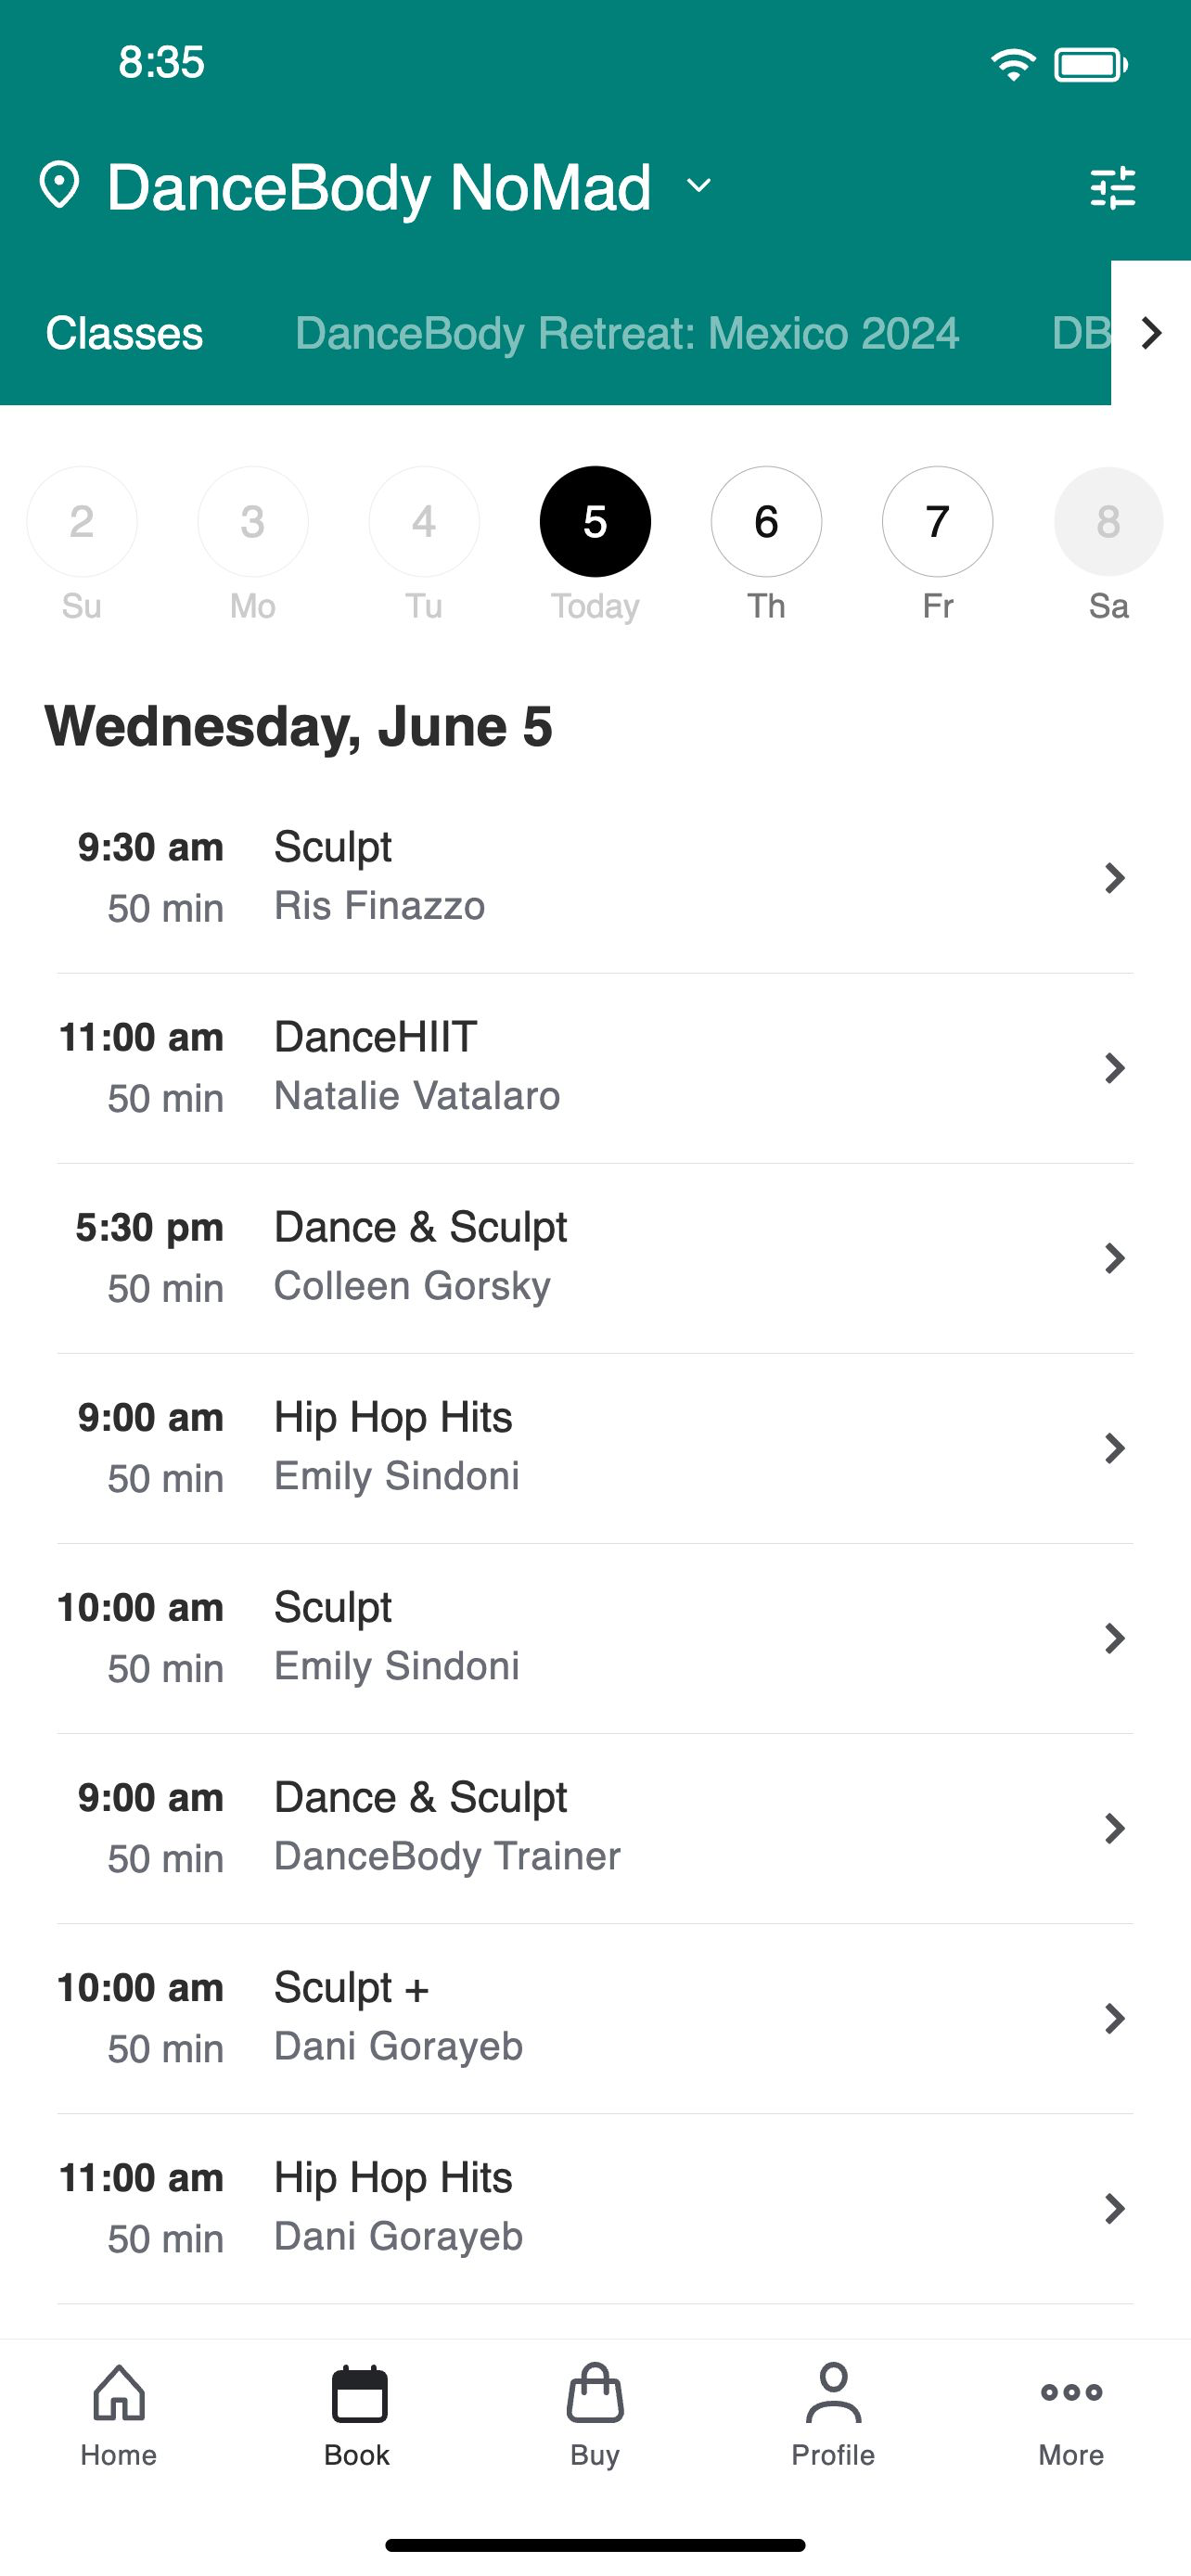Open Hip Hop Hits with Emily Sindoni
Image resolution: width=1191 pixels, height=2576 pixels.
595,1448
